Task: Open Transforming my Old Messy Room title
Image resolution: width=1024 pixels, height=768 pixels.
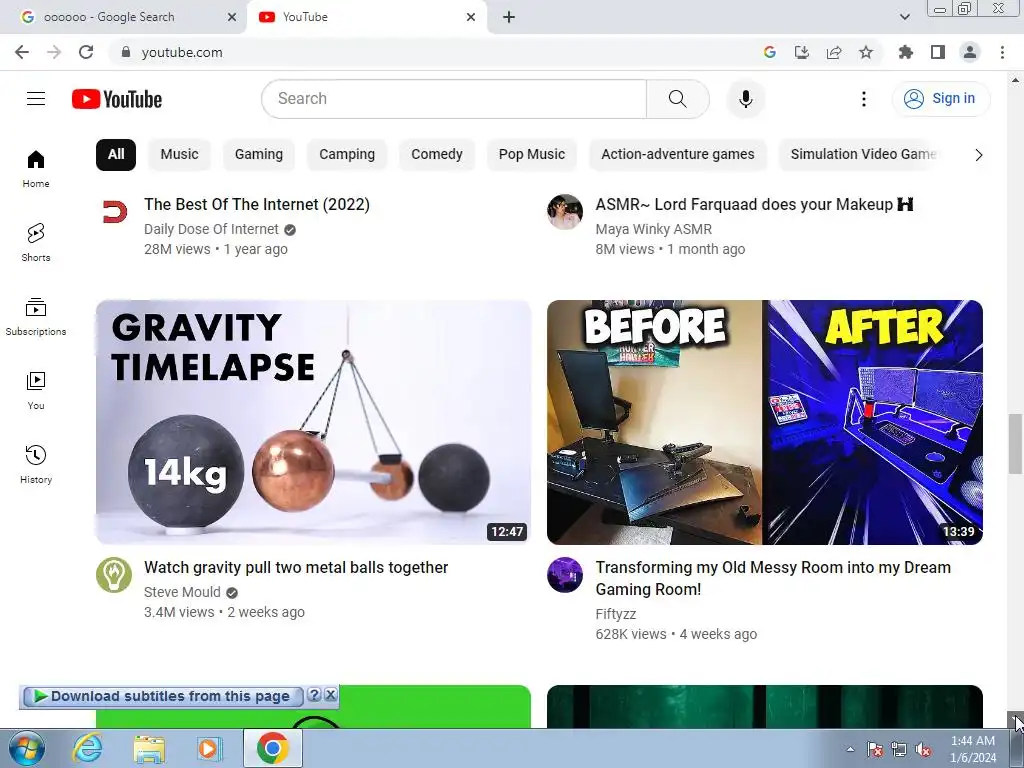Action: tap(773, 578)
